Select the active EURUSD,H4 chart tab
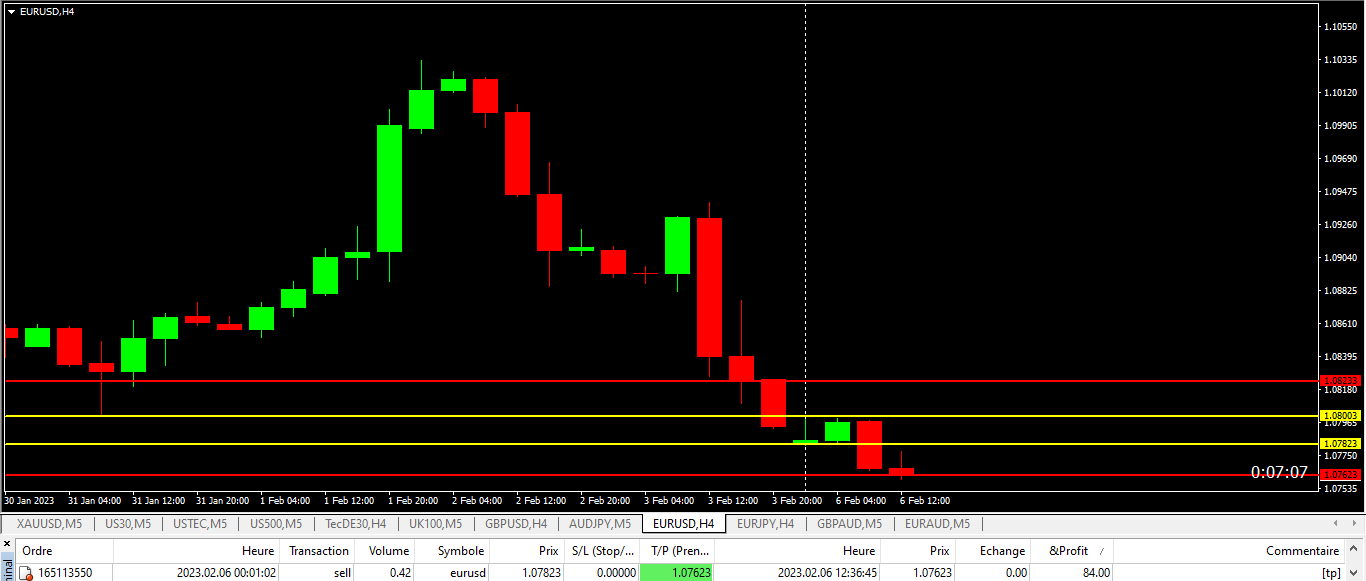 pos(684,523)
